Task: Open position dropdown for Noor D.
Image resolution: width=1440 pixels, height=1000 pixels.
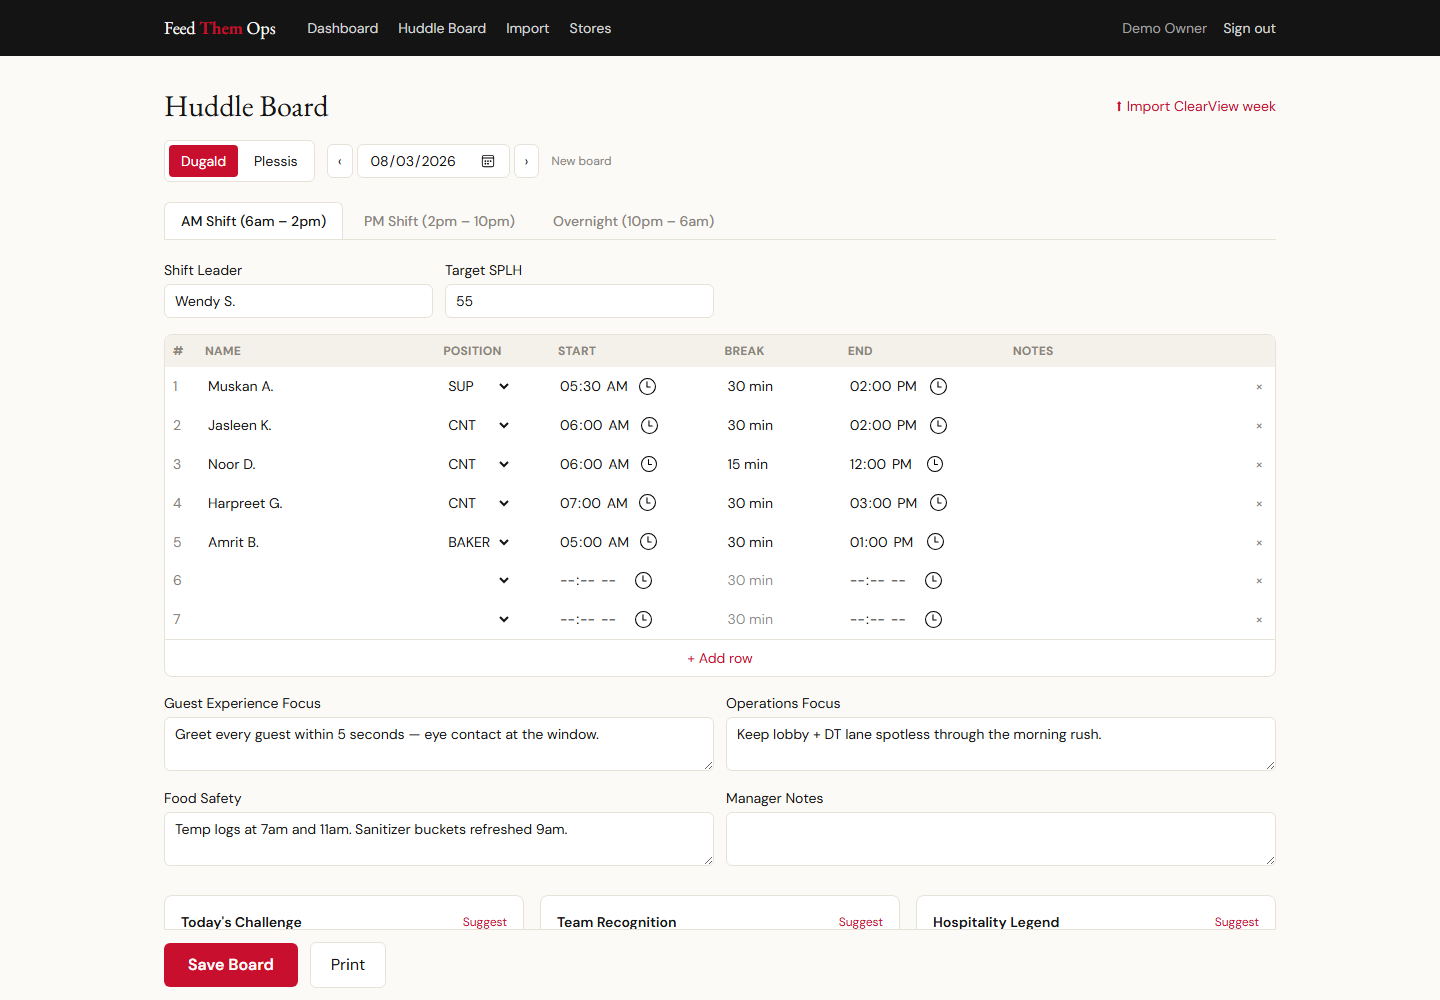Action: tap(478, 464)
